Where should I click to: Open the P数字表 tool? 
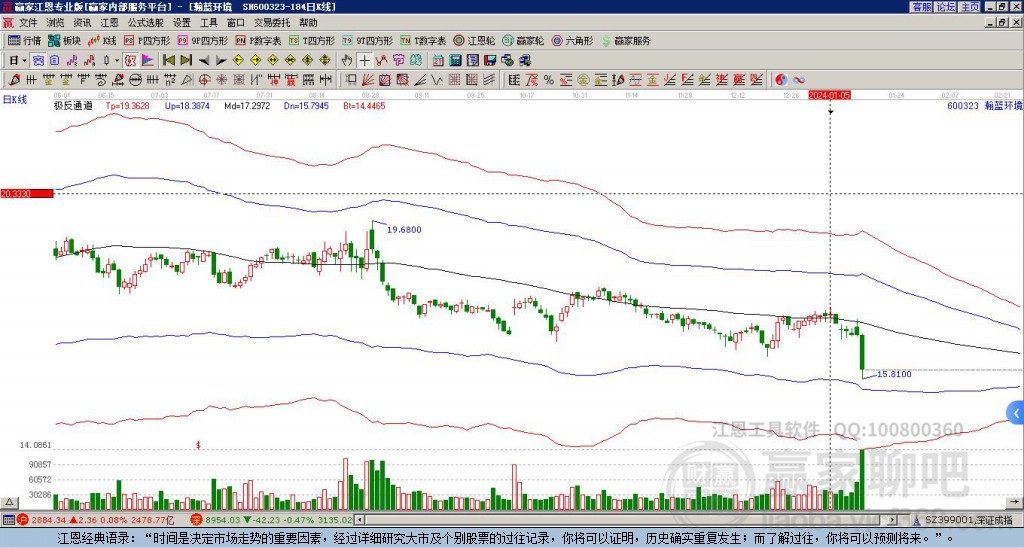tap(258, 41)
